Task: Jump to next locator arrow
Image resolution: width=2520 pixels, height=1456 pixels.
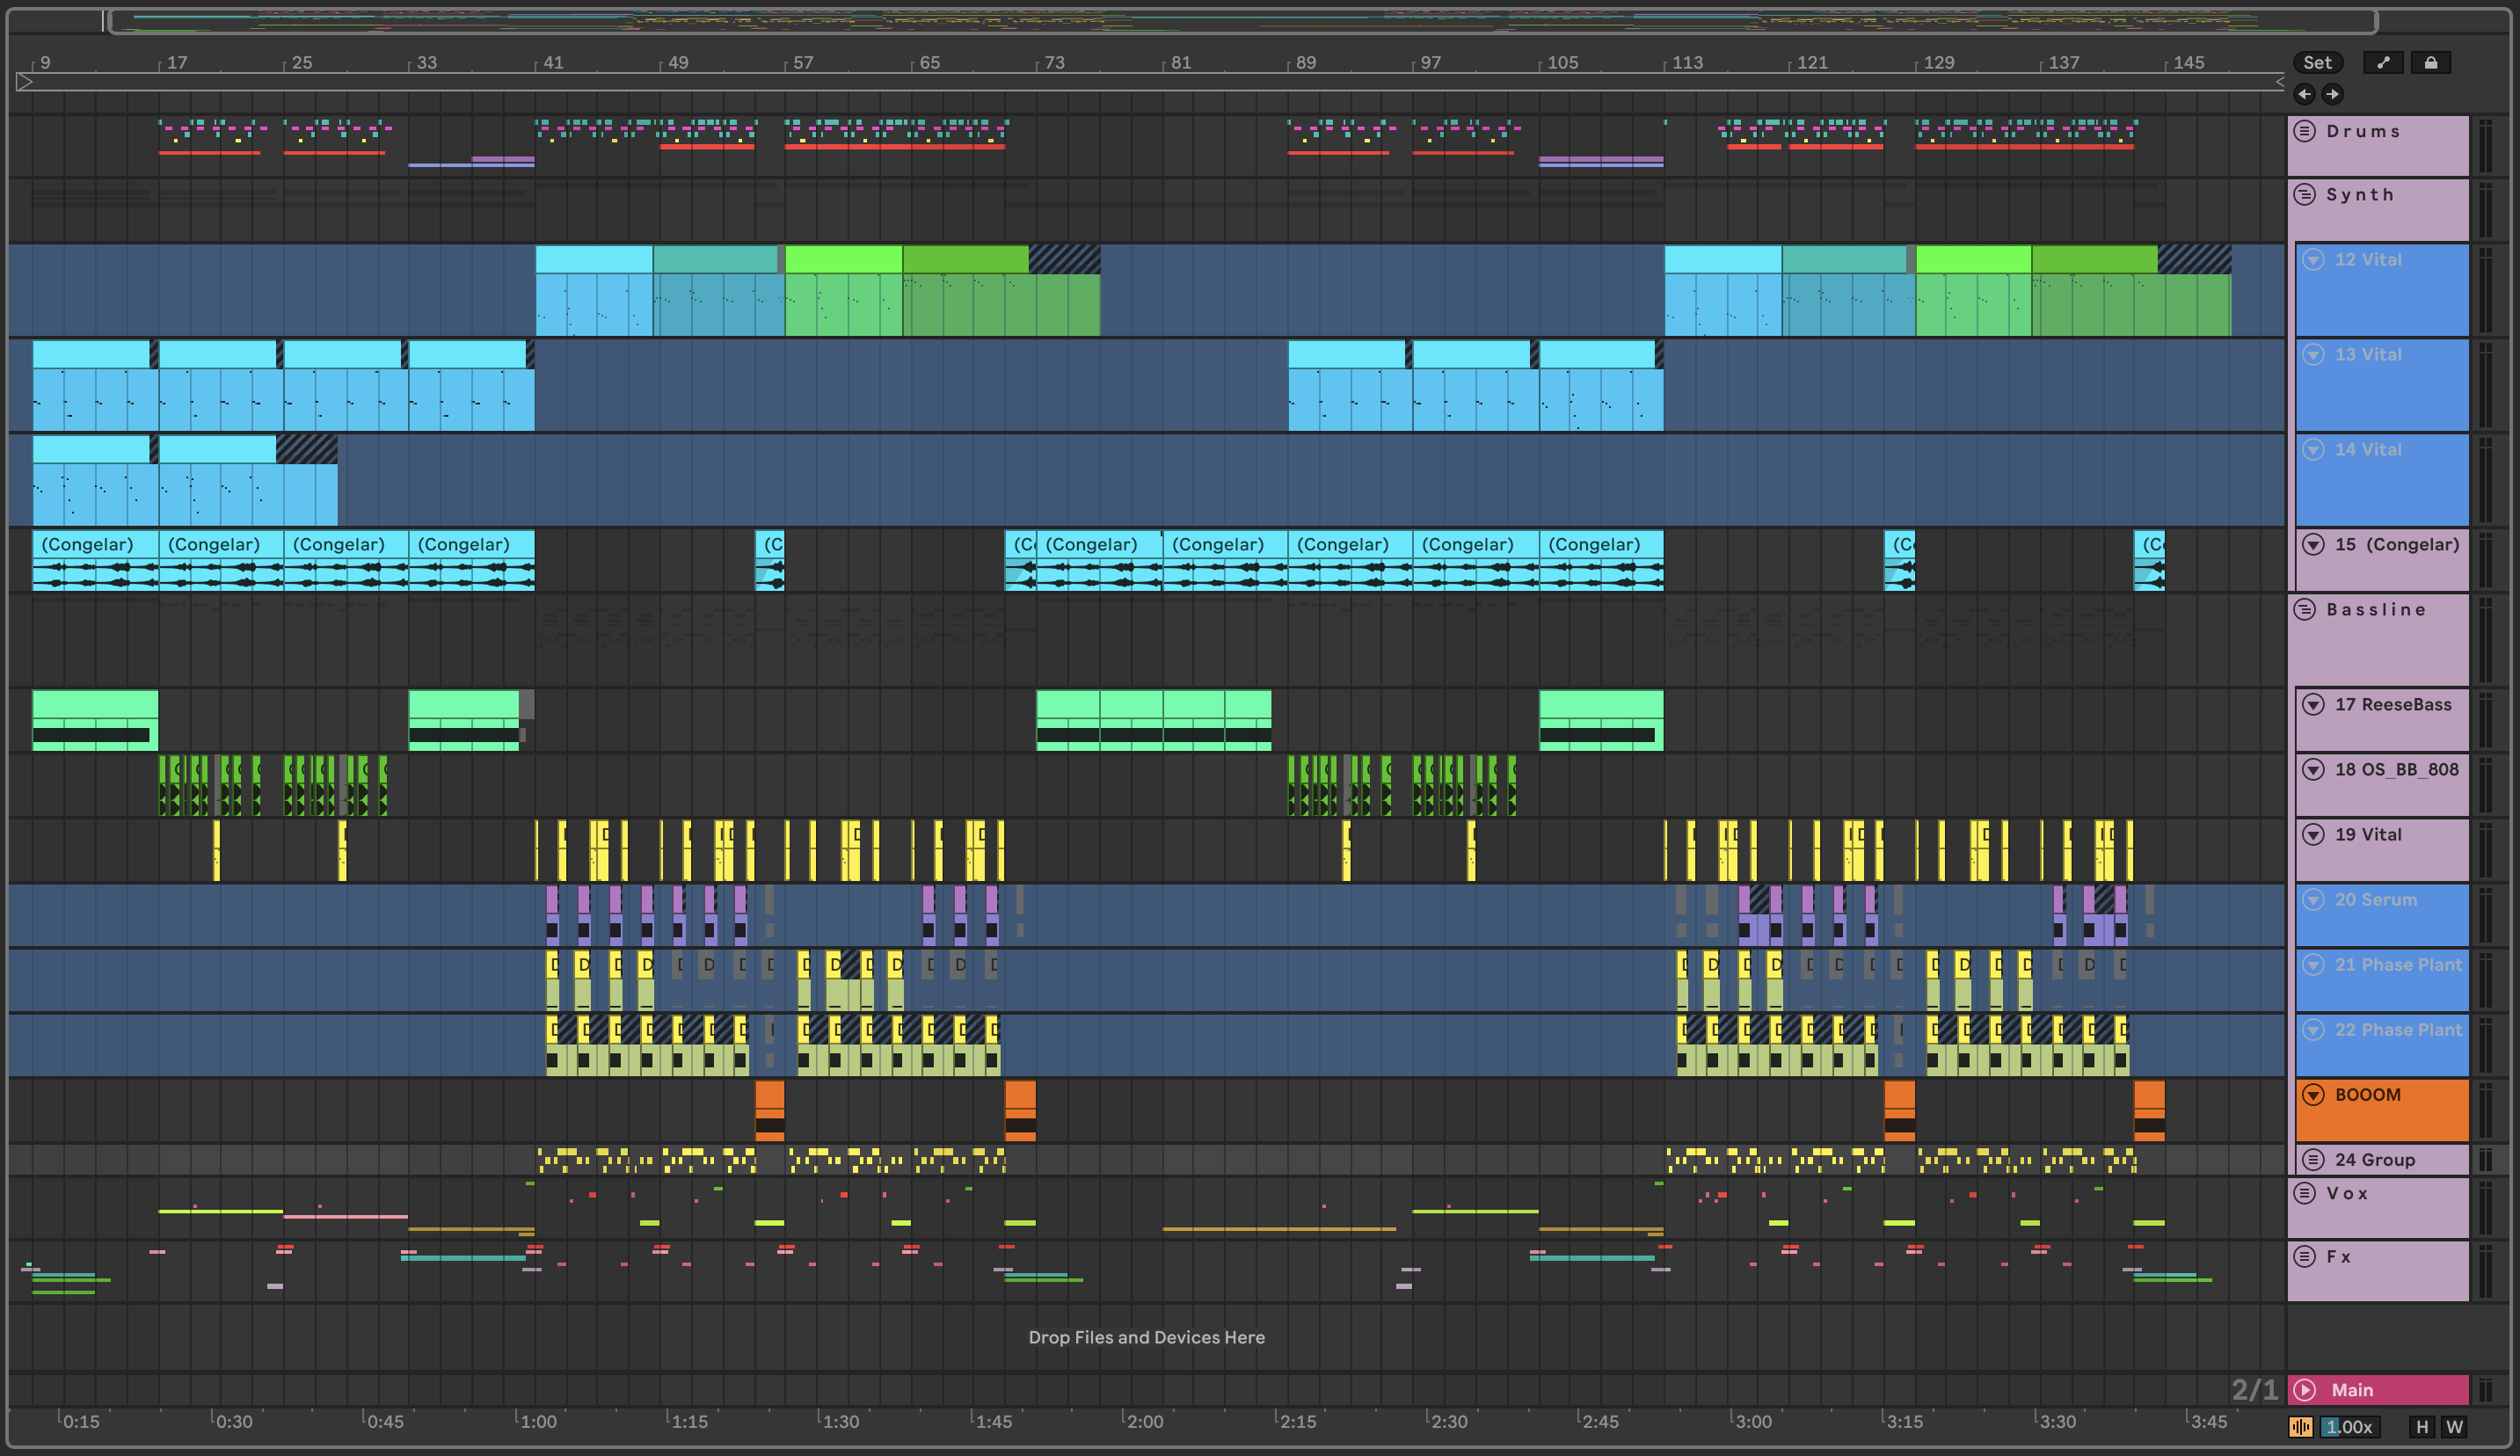Action: [x=2332, y=94]
